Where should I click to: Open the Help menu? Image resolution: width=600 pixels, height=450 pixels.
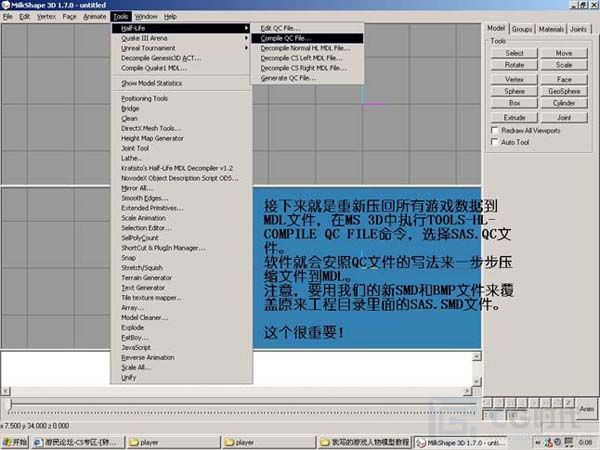coord(170,16)
